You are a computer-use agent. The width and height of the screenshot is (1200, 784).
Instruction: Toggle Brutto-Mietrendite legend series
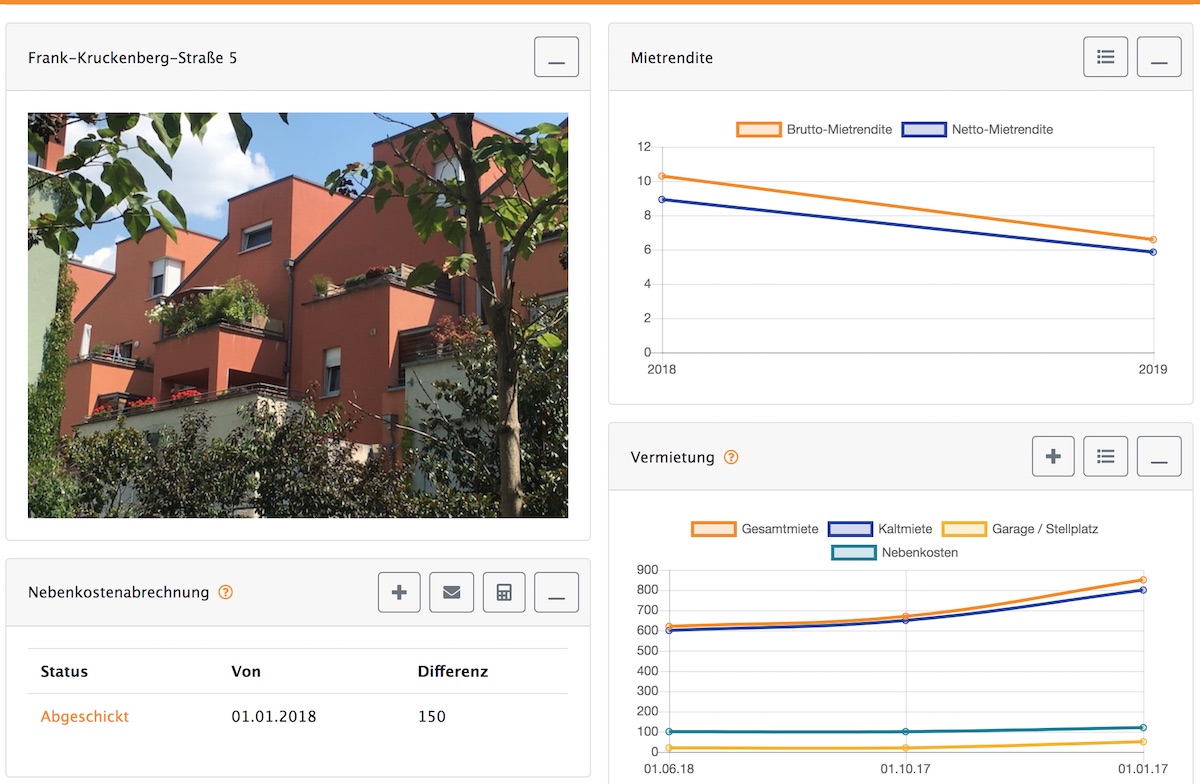[814, 129]
